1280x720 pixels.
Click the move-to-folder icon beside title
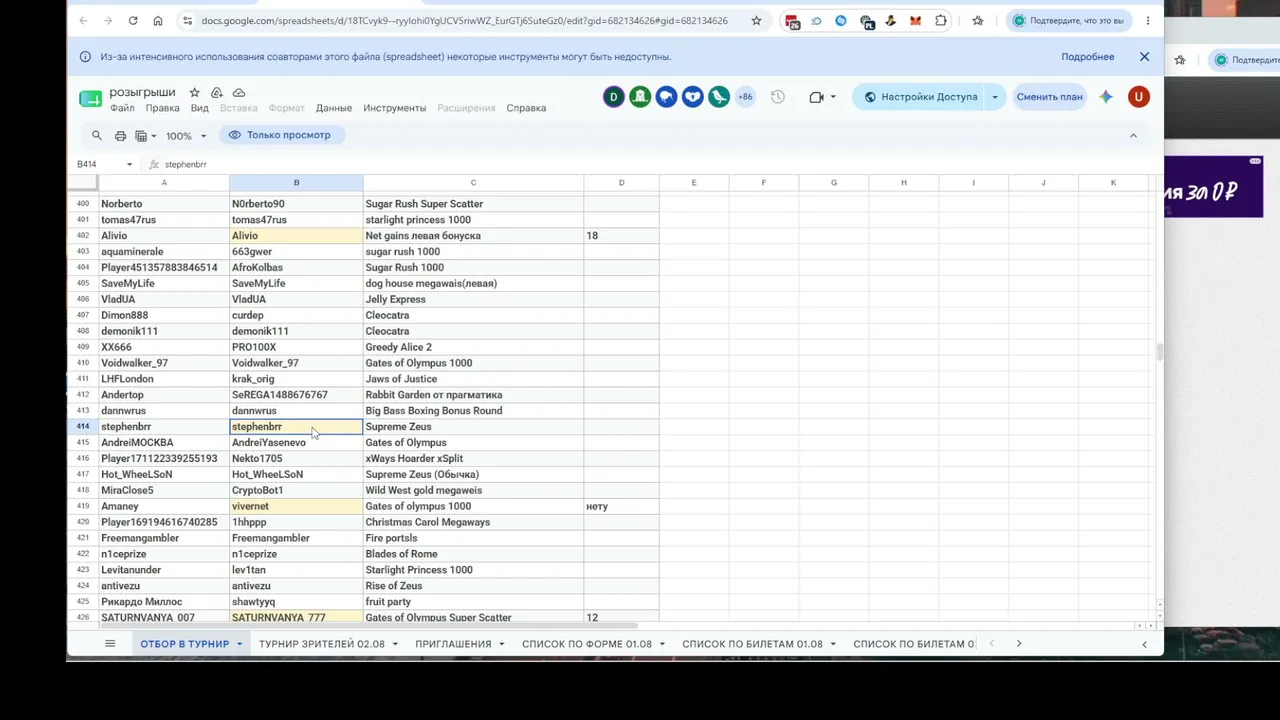pos(217,92)
